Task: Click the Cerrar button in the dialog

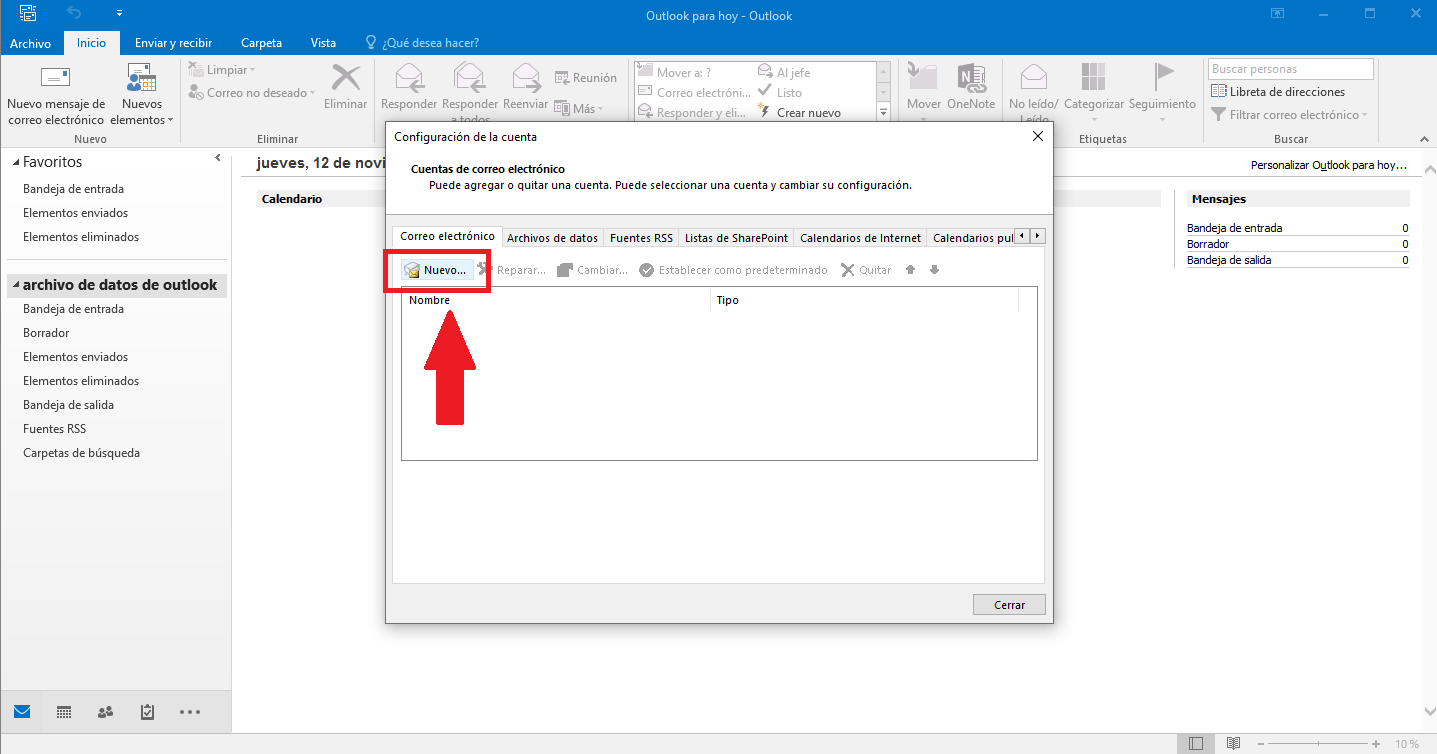Action: click(1009, 605)
